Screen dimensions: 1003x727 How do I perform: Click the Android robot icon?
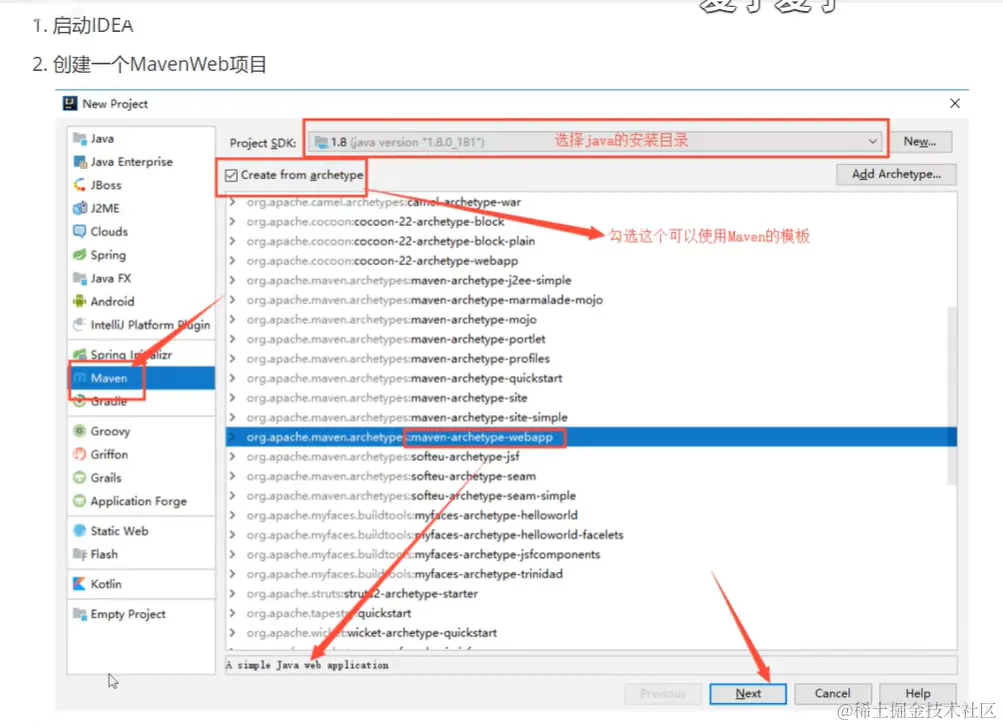coord(80,301)
